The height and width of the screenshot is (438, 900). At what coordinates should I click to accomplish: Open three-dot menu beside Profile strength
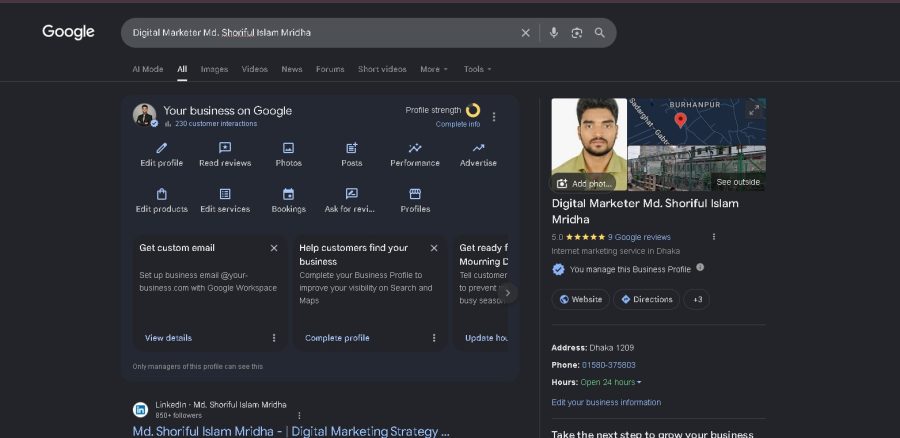pos(494,117)
